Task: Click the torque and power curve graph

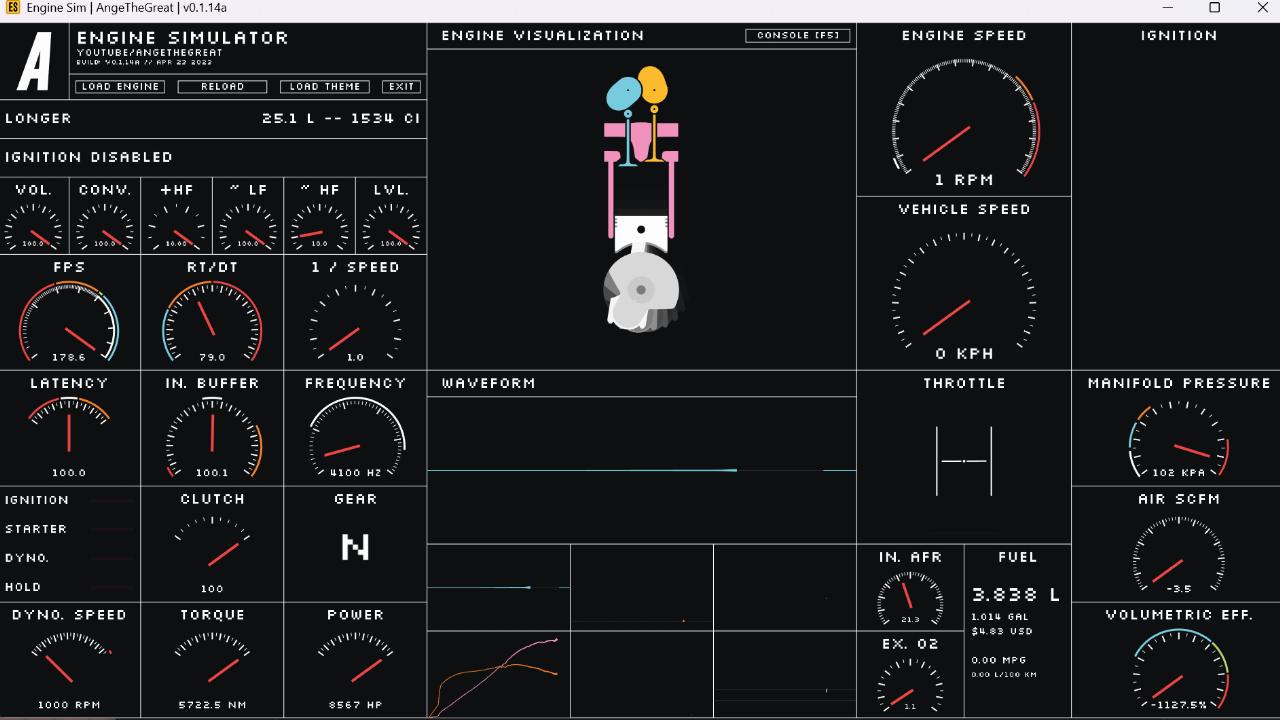Action: [498, 674]
